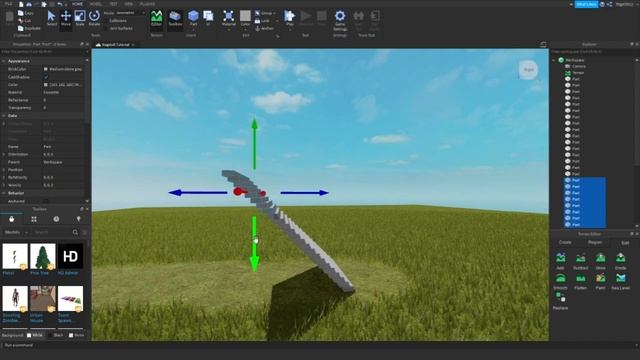Click the What's New button
This screenshot has width=640, height=360.
click(x=587, y=4)
